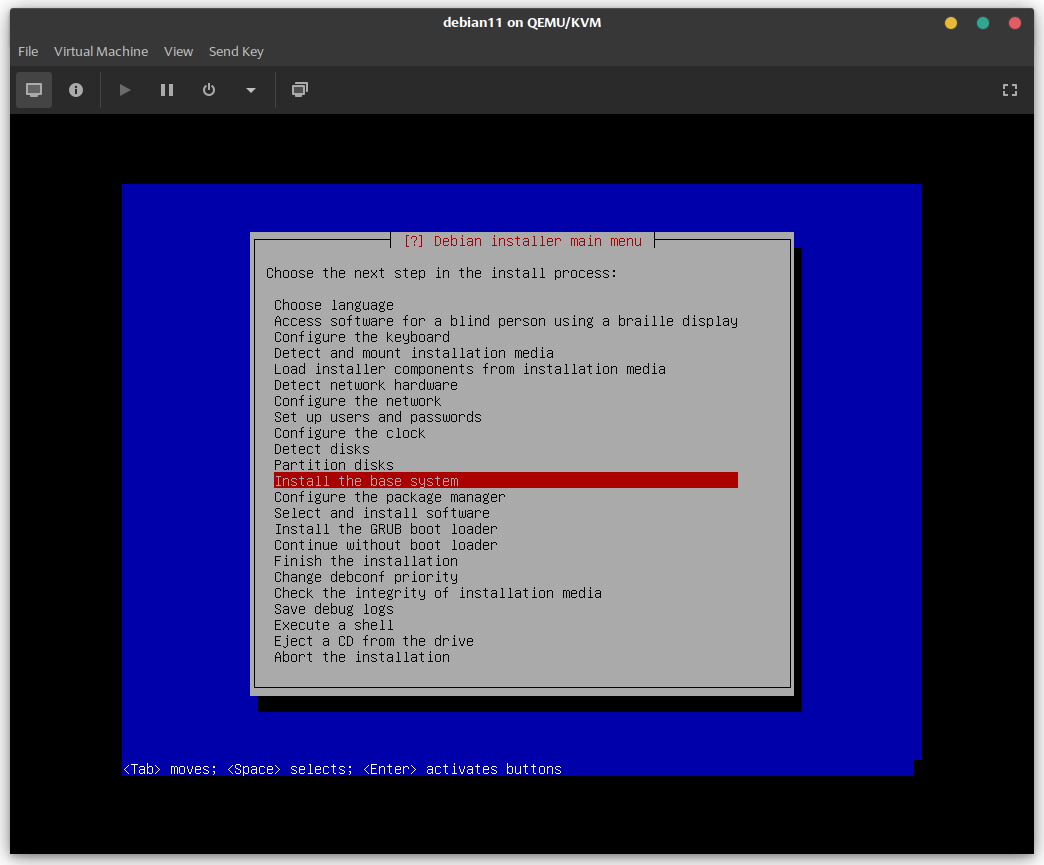
Task: Choose 'Partition disks' in installer menu
Action: point(334,465)
